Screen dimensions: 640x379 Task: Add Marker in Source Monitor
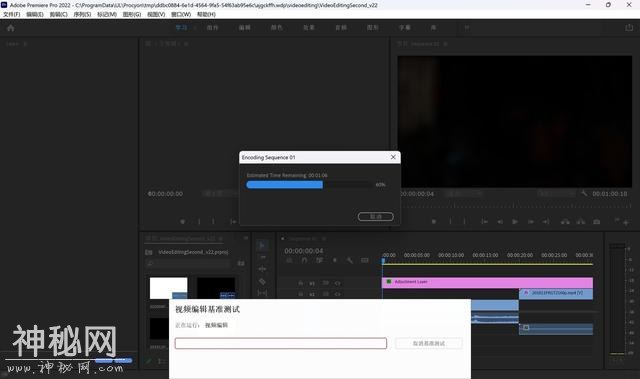tap(183, 222)
